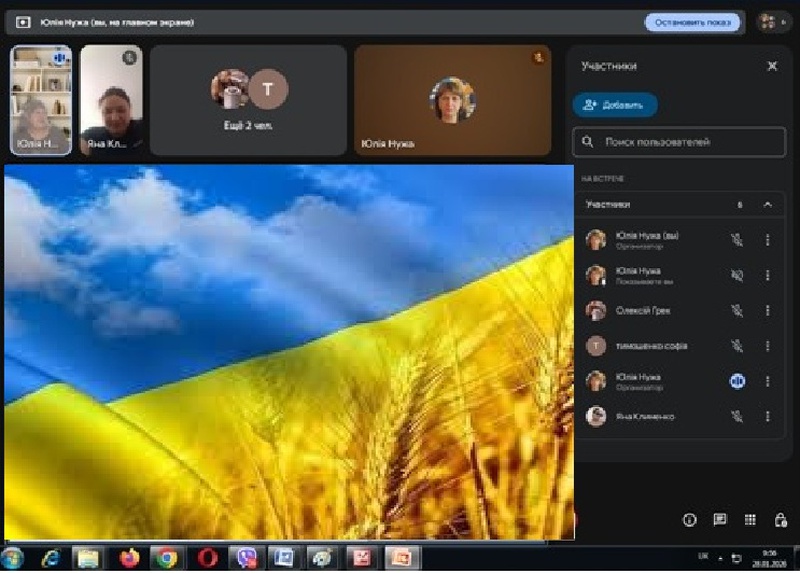
Task: Click the Добавить participants button
Action: point(615,104)
